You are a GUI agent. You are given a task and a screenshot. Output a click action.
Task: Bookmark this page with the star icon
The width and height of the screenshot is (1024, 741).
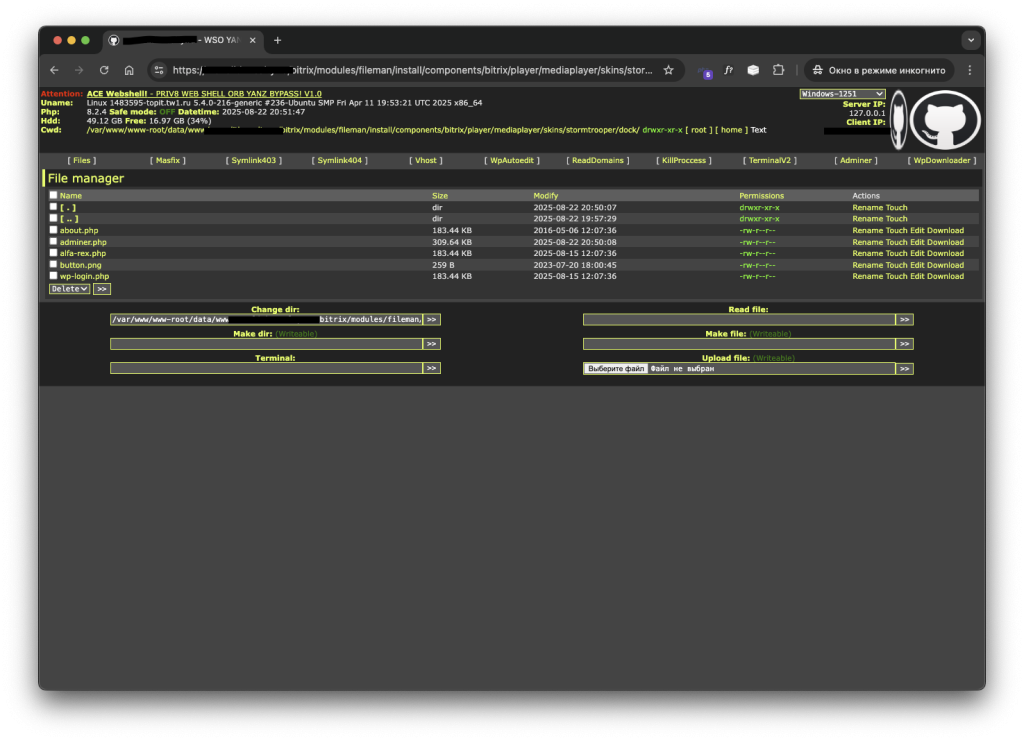tap(668, 70)
